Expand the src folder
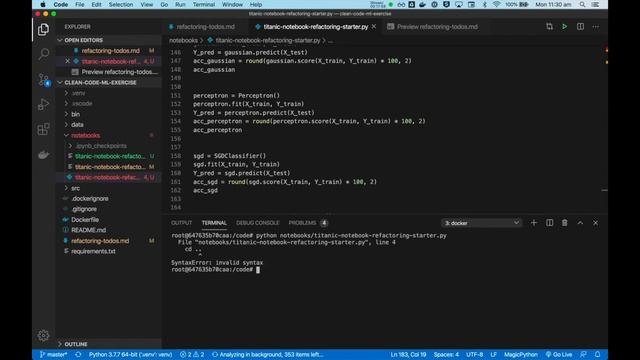640x360 pixels. pos(76,188)
